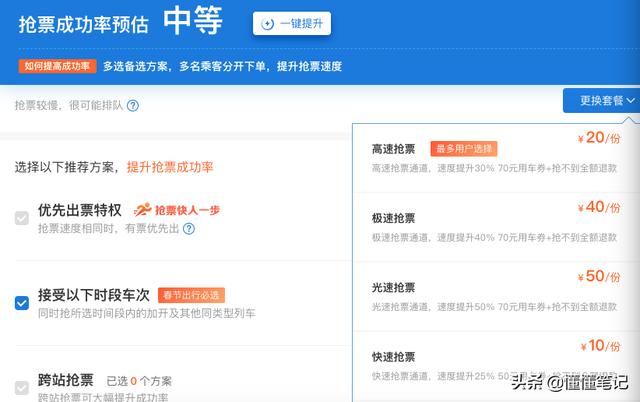The width and height of the screenshot is (640, 402).
Task: Click the 如何提高成功率 tag
Action: tap(57, 66)
